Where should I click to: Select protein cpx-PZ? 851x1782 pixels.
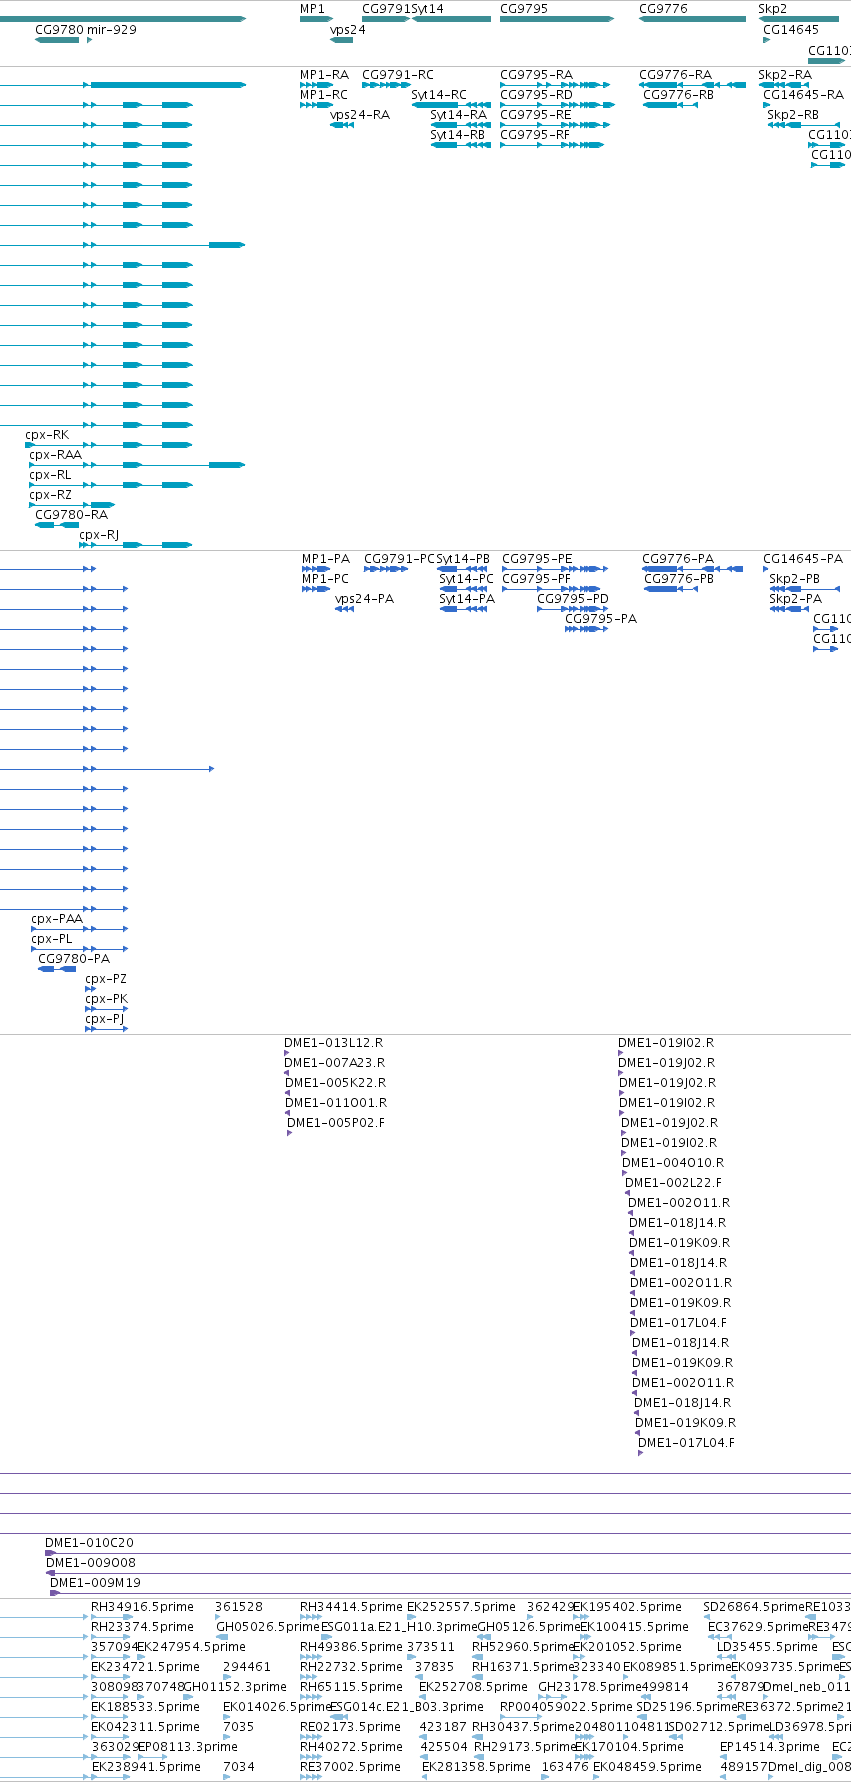click(106, 979)
